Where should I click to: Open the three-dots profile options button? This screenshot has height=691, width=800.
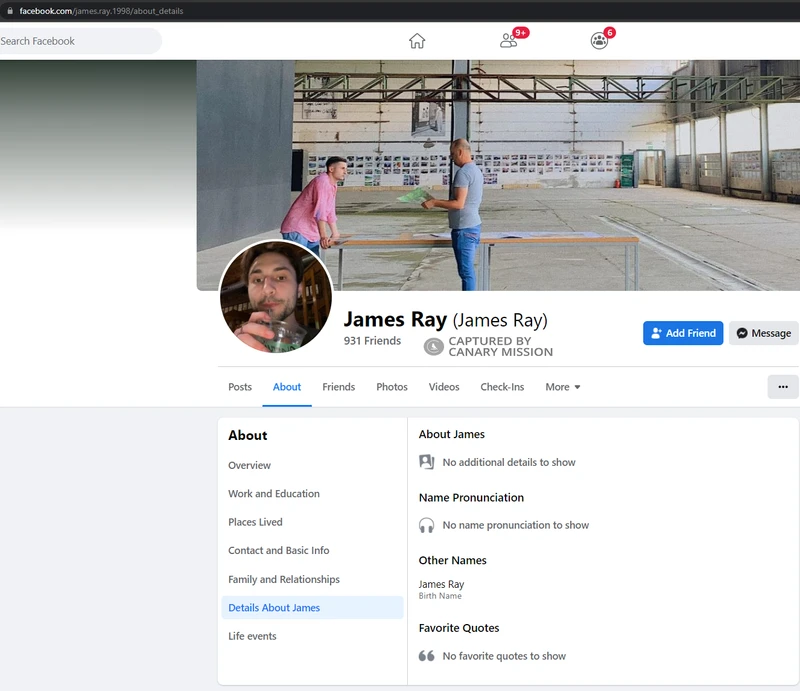[x=783, y=387]
